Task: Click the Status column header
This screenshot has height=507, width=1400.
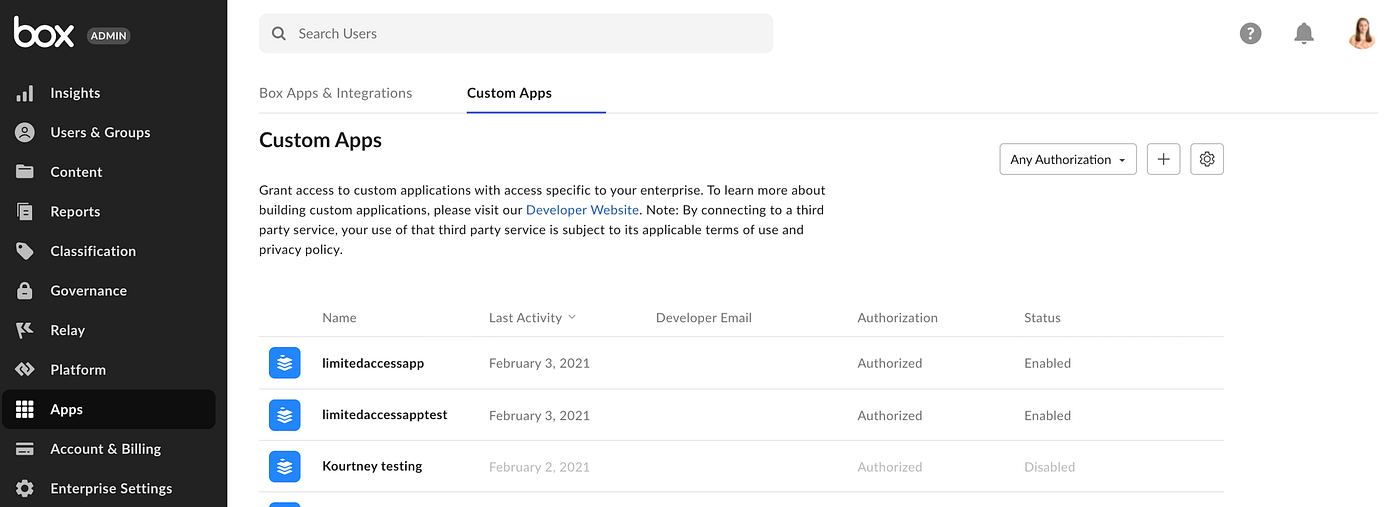Action: tap(1042, 318)
